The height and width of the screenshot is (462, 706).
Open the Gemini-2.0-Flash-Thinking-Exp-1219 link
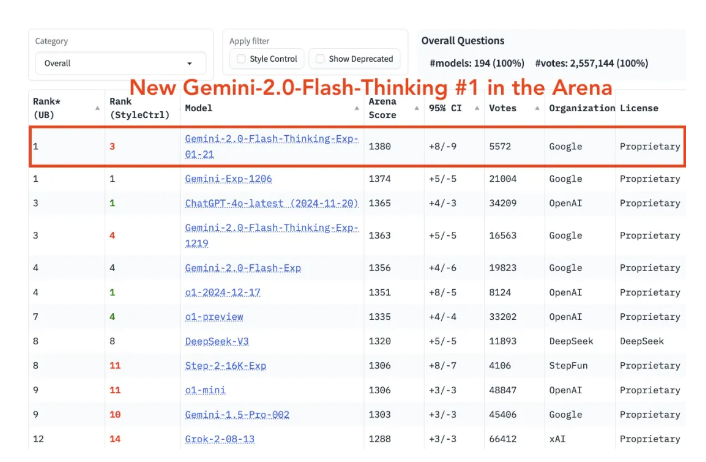tap(270, 235)
